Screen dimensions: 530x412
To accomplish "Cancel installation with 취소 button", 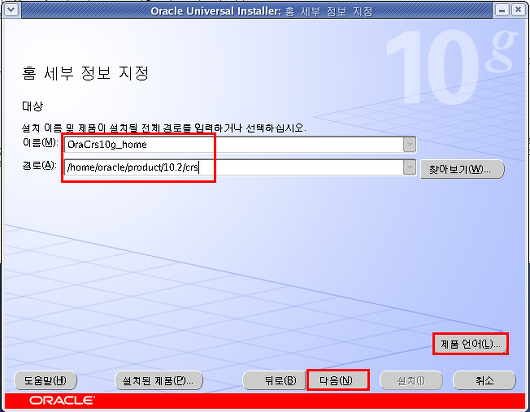I will tap(484, 381).
